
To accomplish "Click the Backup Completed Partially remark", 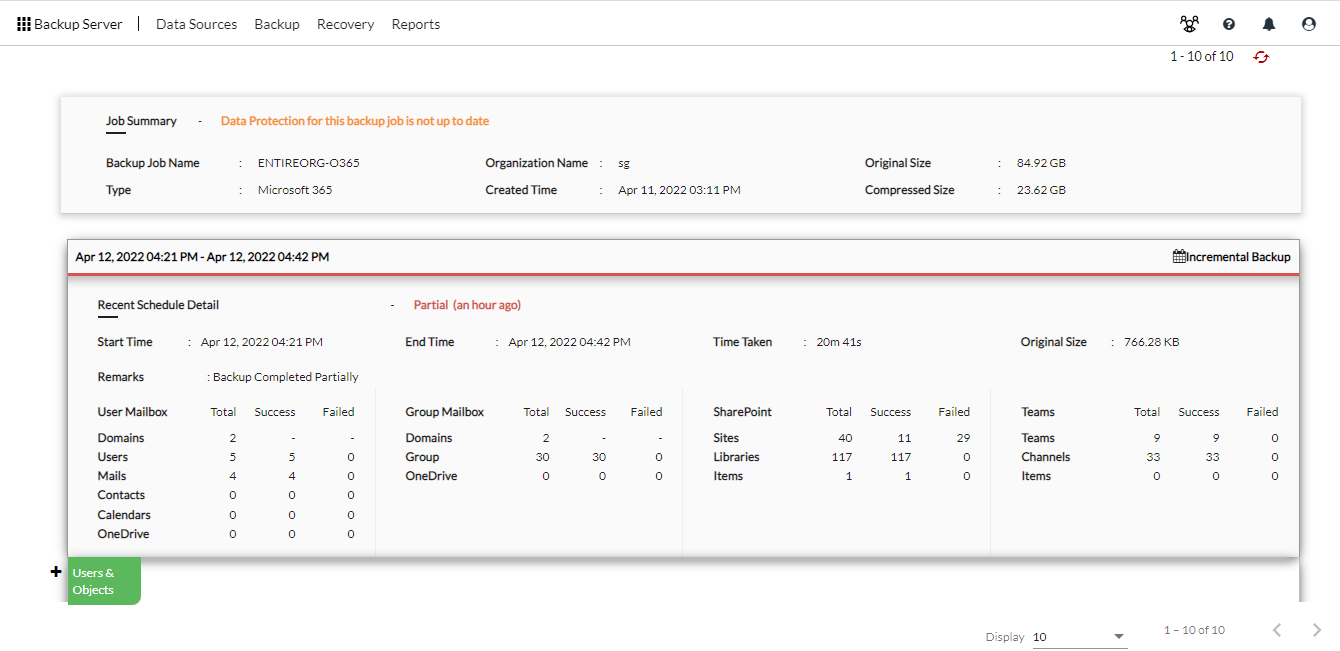I will (x=286, y=377).
